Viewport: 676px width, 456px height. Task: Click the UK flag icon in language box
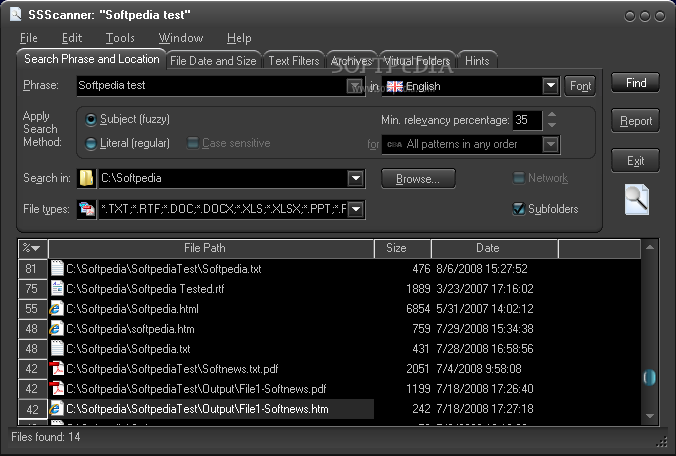(394, 87)
